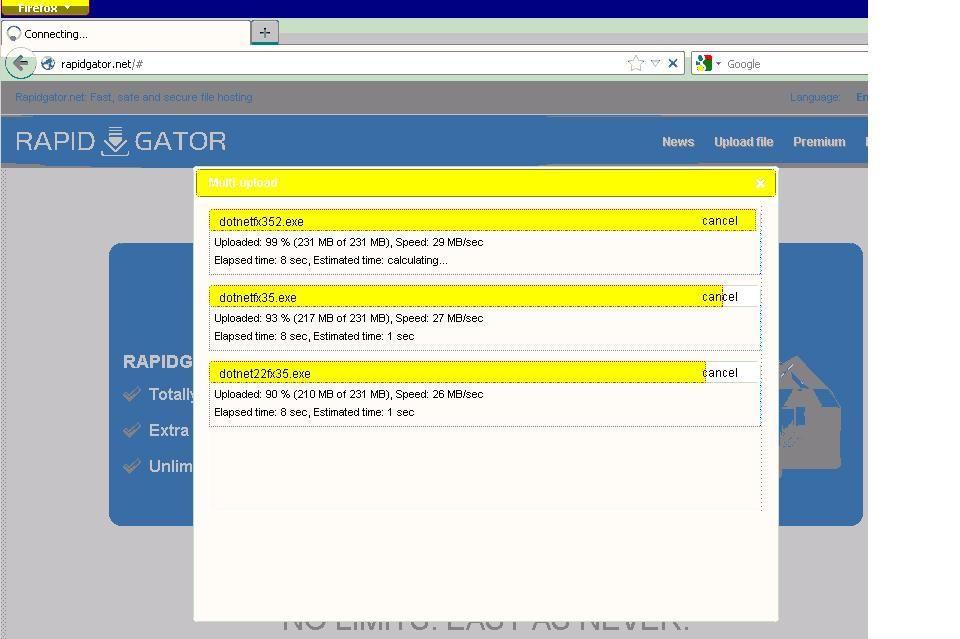Screen dimensions: 960x639
Task: Click the Language label in the header
Action: point(815,97)
